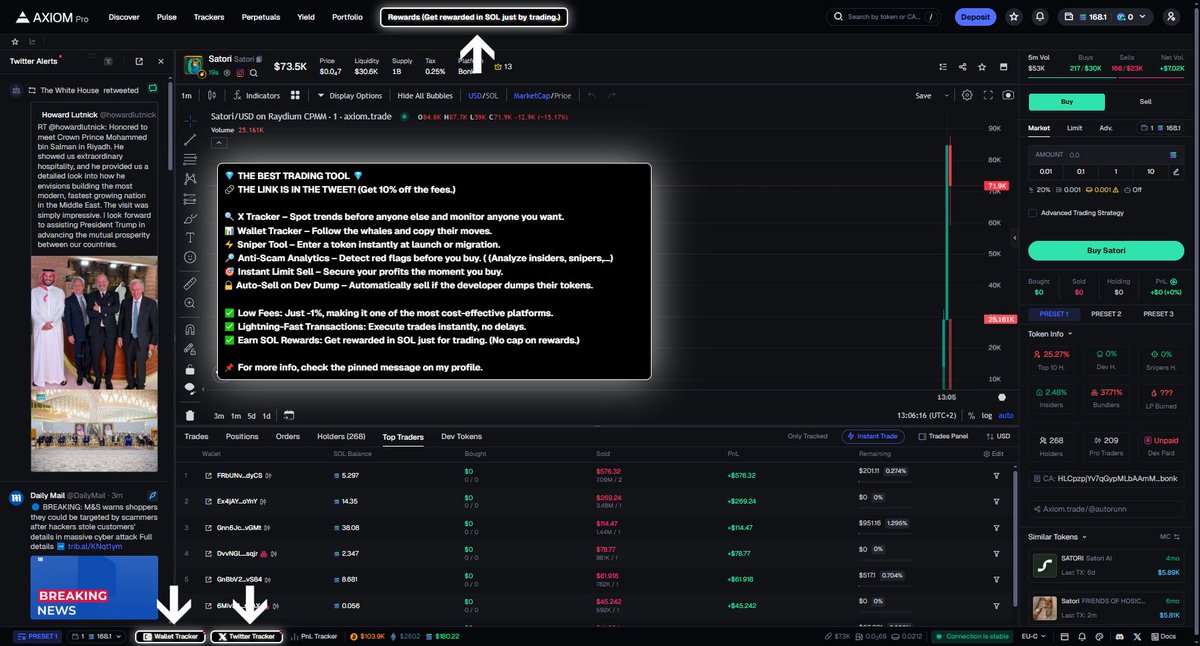Switch to the Dev Tokens tab

click(461, 436)
